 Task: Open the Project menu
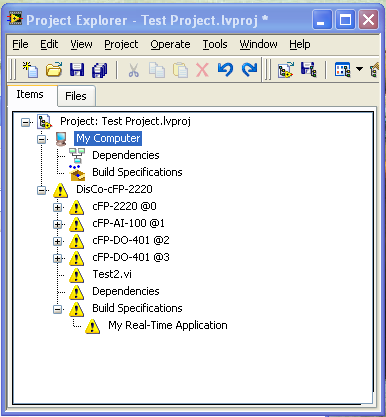(121, 44)
